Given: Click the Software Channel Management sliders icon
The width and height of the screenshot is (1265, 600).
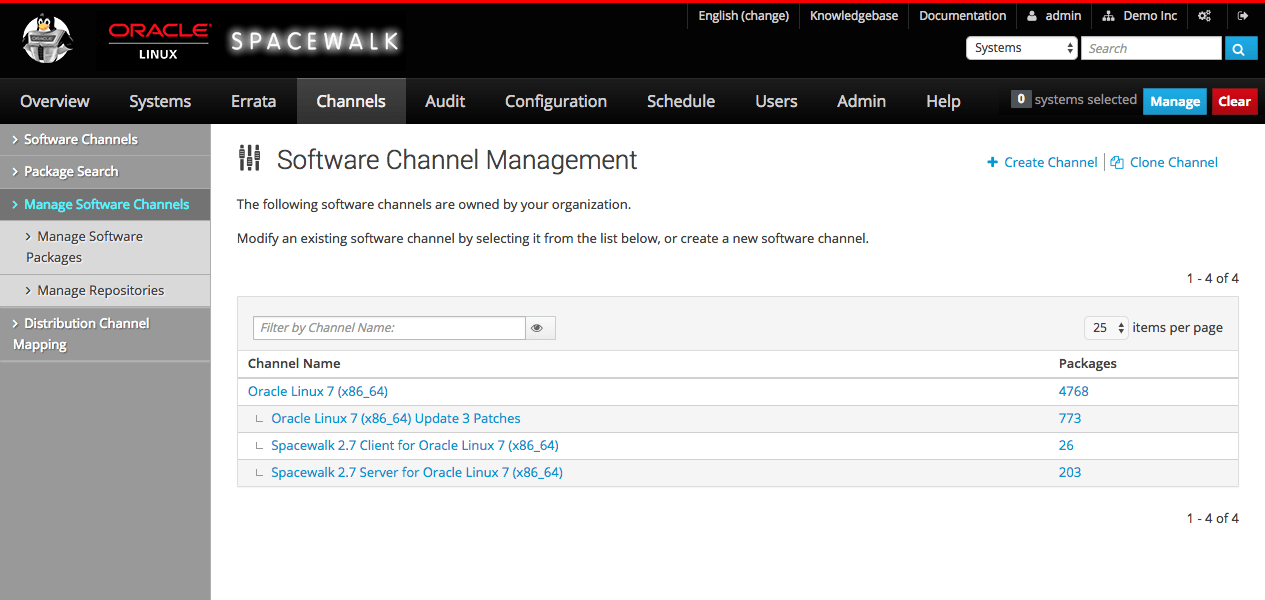Looking at the screenshot, I should [249, 158].
